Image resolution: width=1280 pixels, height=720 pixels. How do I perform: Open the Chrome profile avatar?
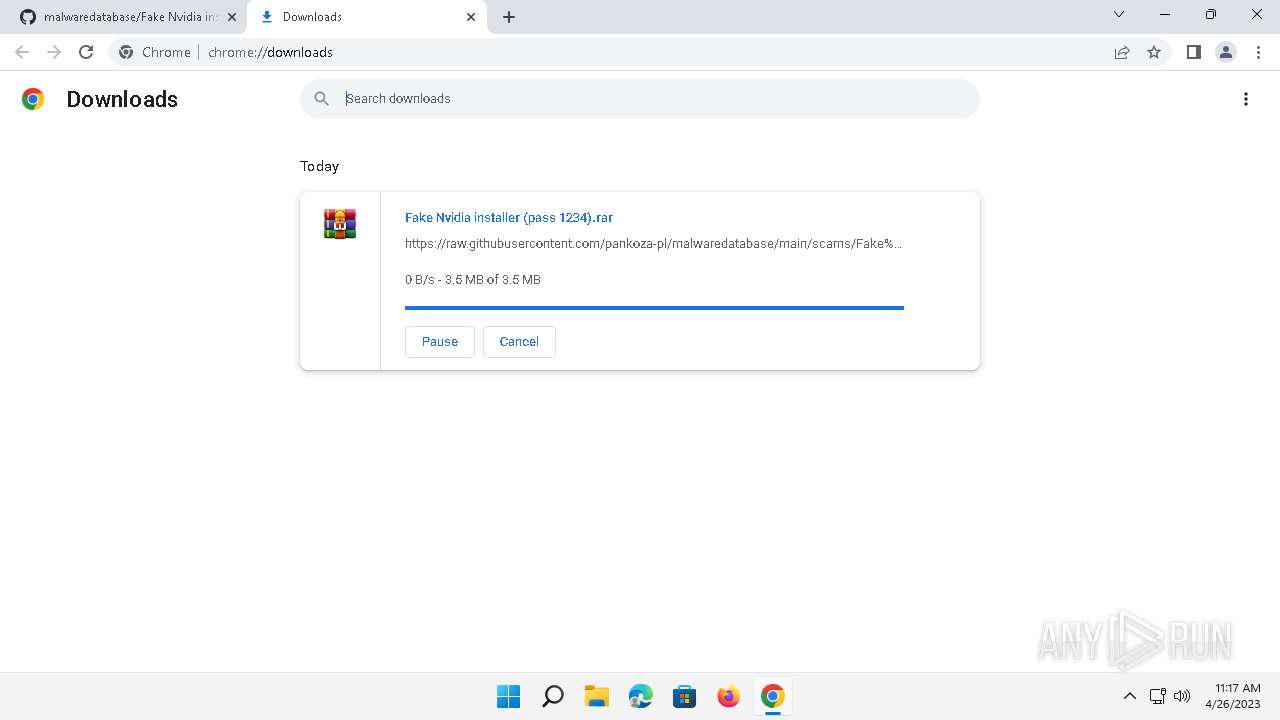1226,52
